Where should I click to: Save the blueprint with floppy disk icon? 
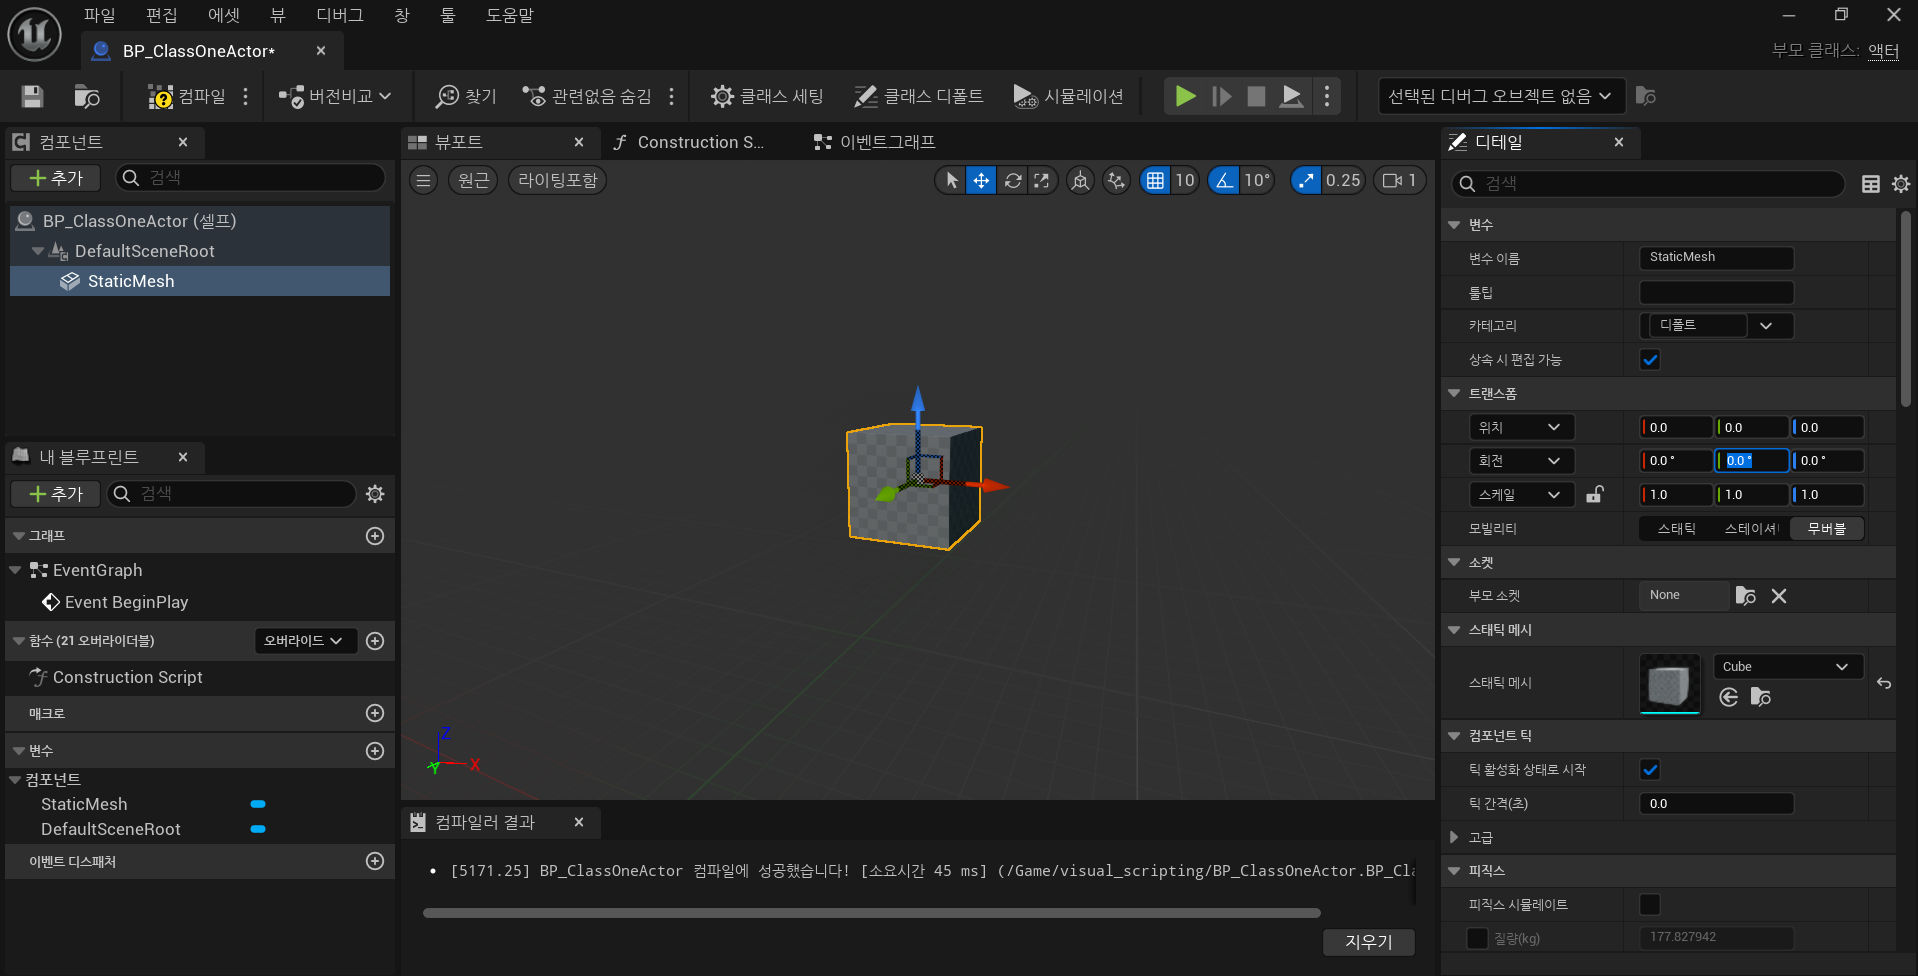(x=32, y=96)
